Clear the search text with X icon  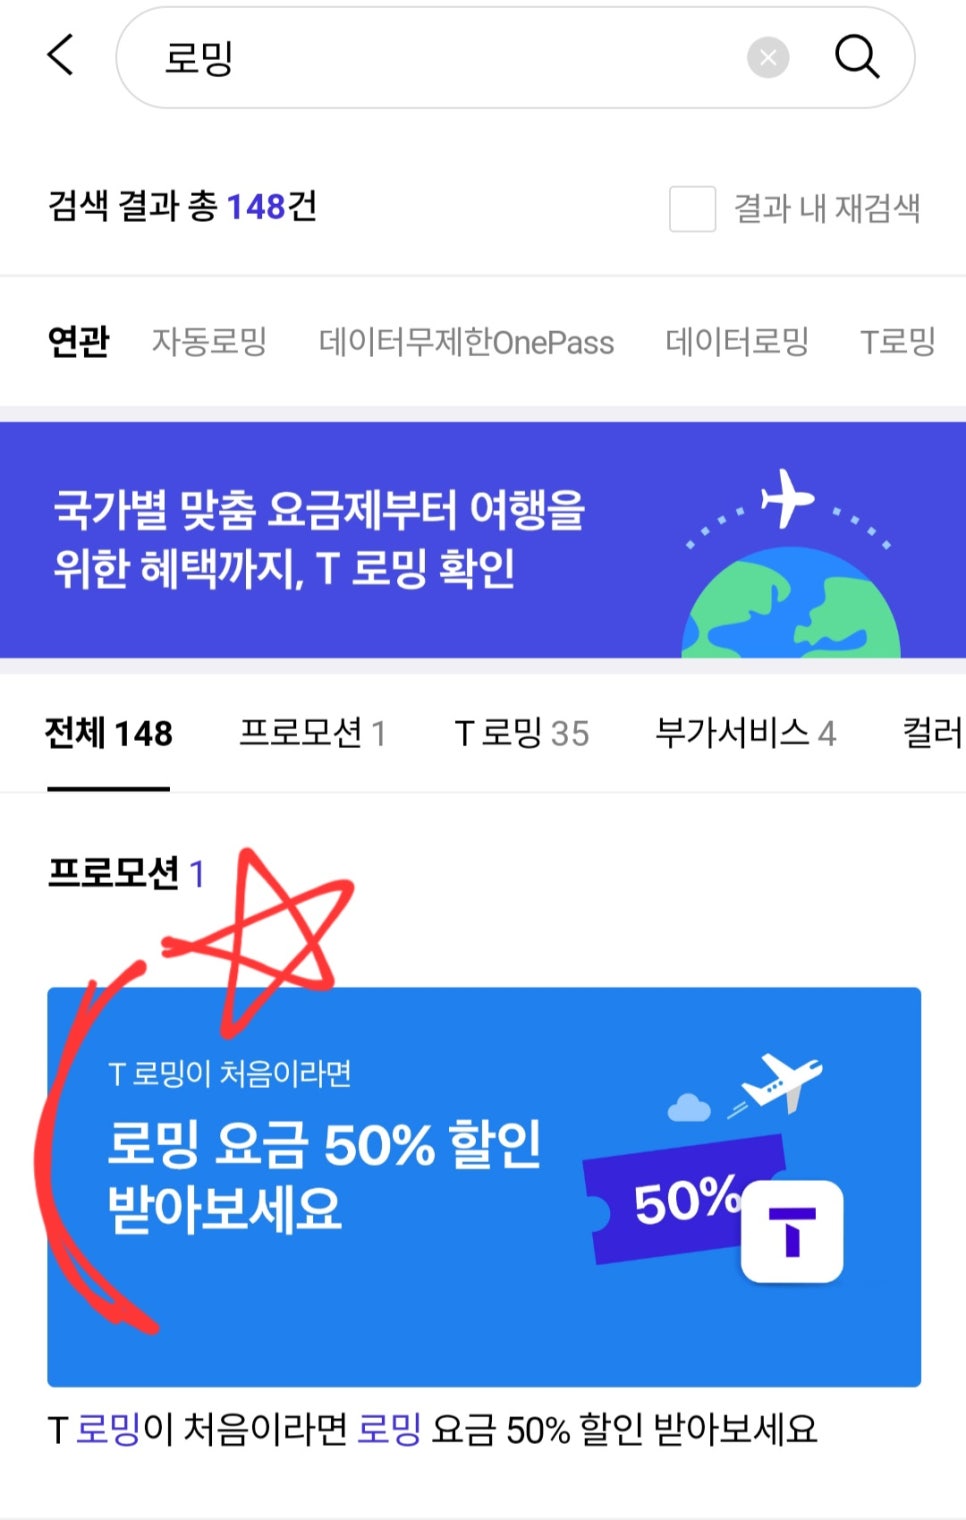click(768, 58)
